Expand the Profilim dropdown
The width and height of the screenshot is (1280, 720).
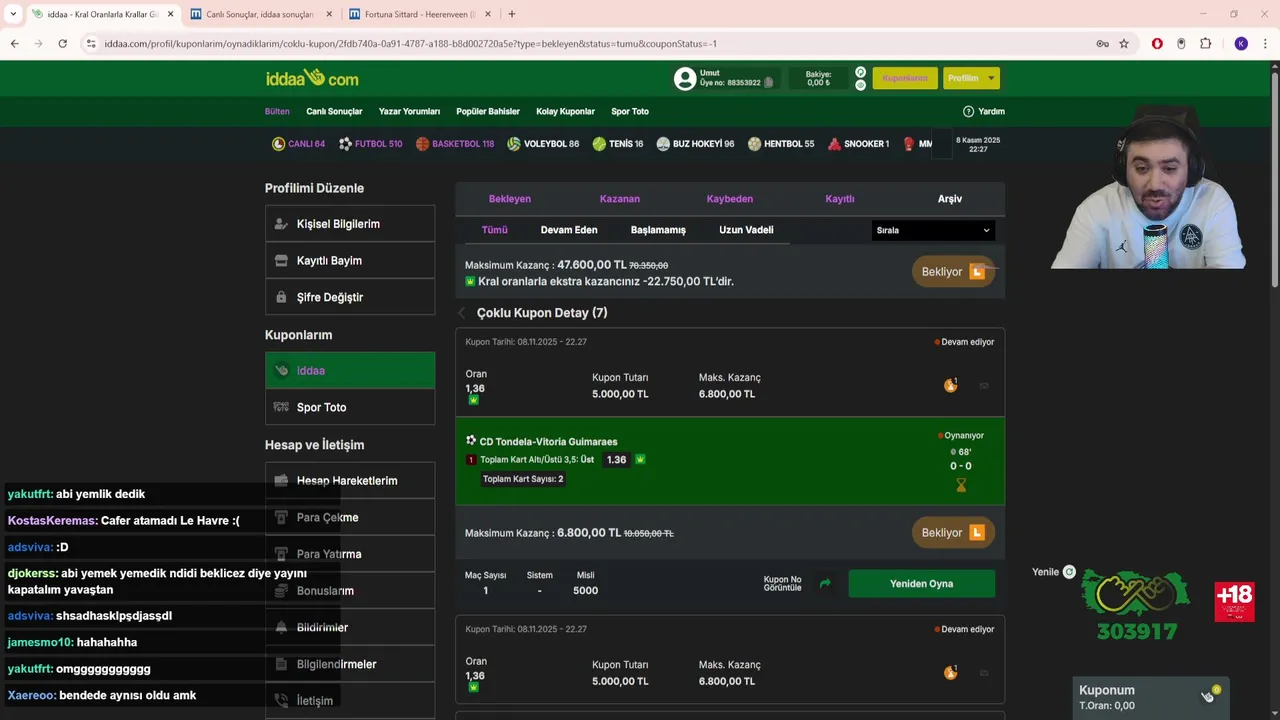[971, 78]
